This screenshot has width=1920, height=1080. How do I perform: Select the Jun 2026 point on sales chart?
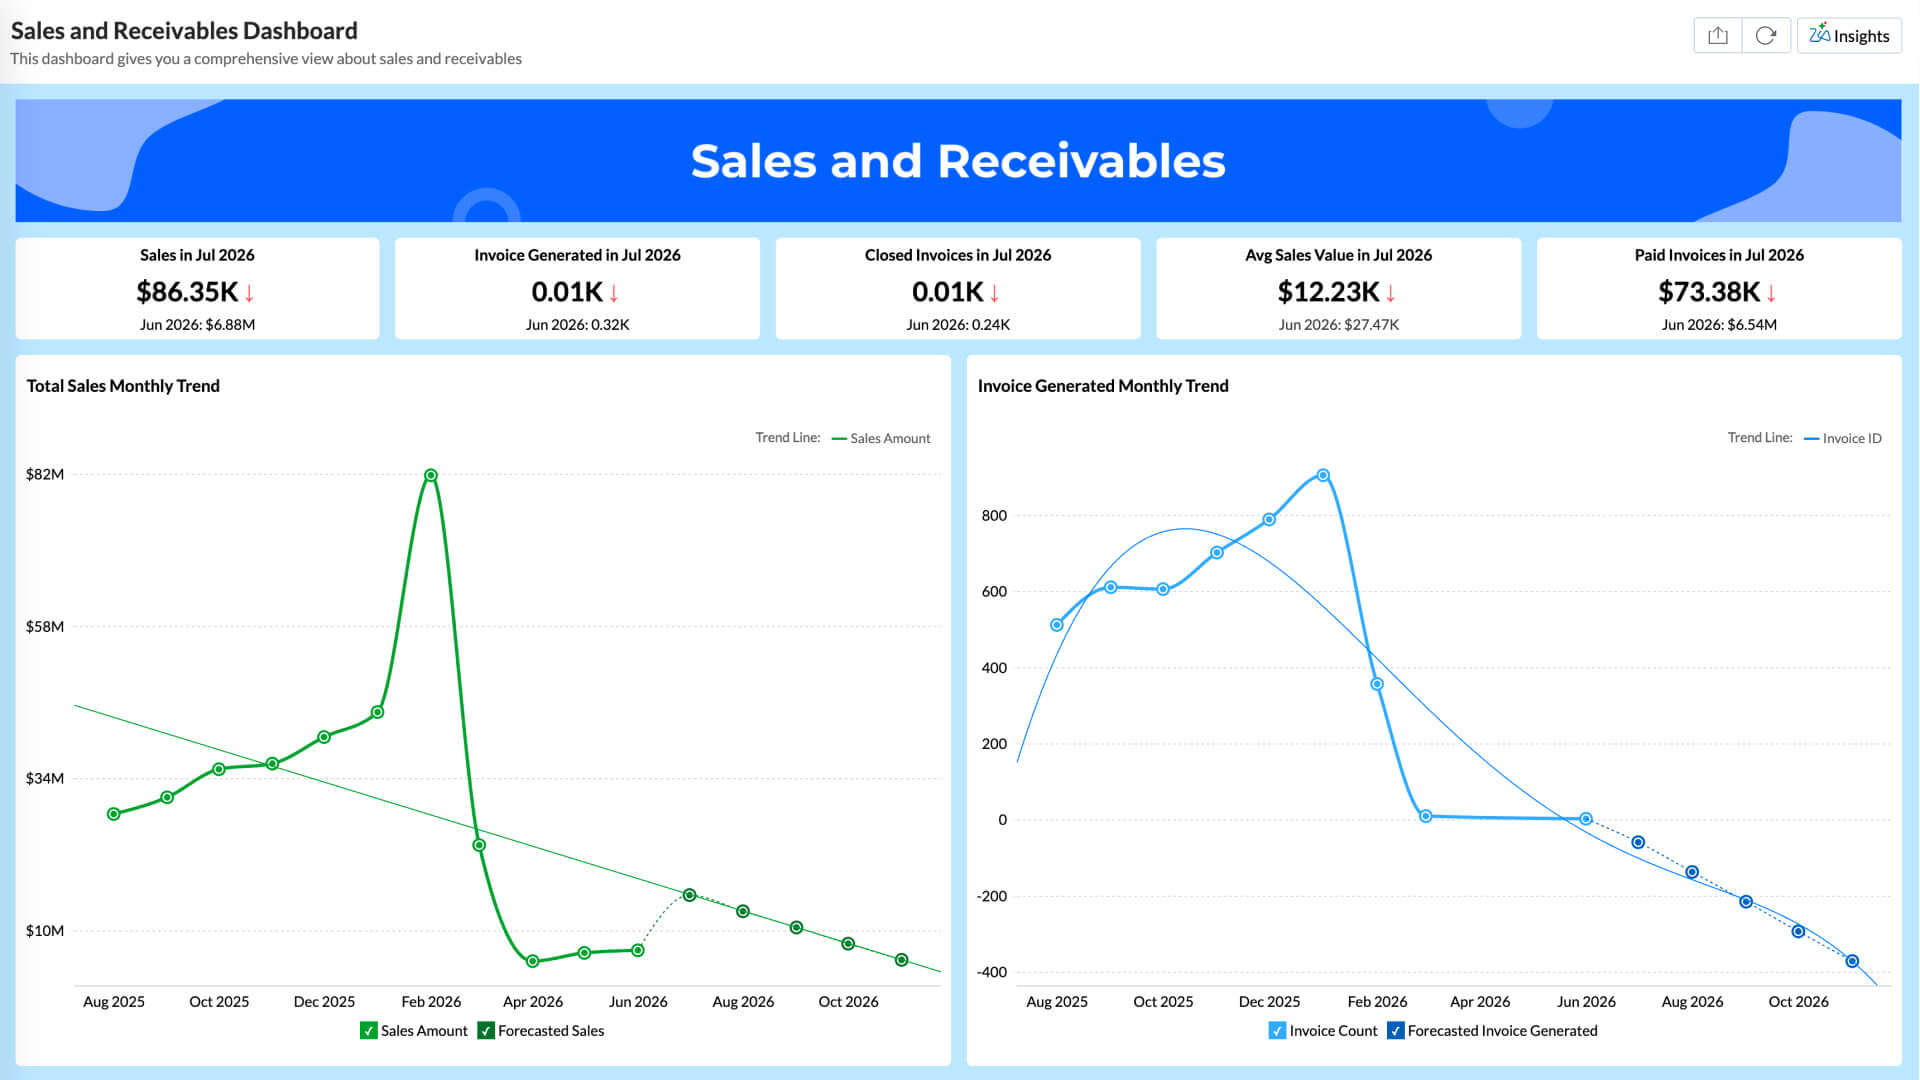[x=638, y=950]
